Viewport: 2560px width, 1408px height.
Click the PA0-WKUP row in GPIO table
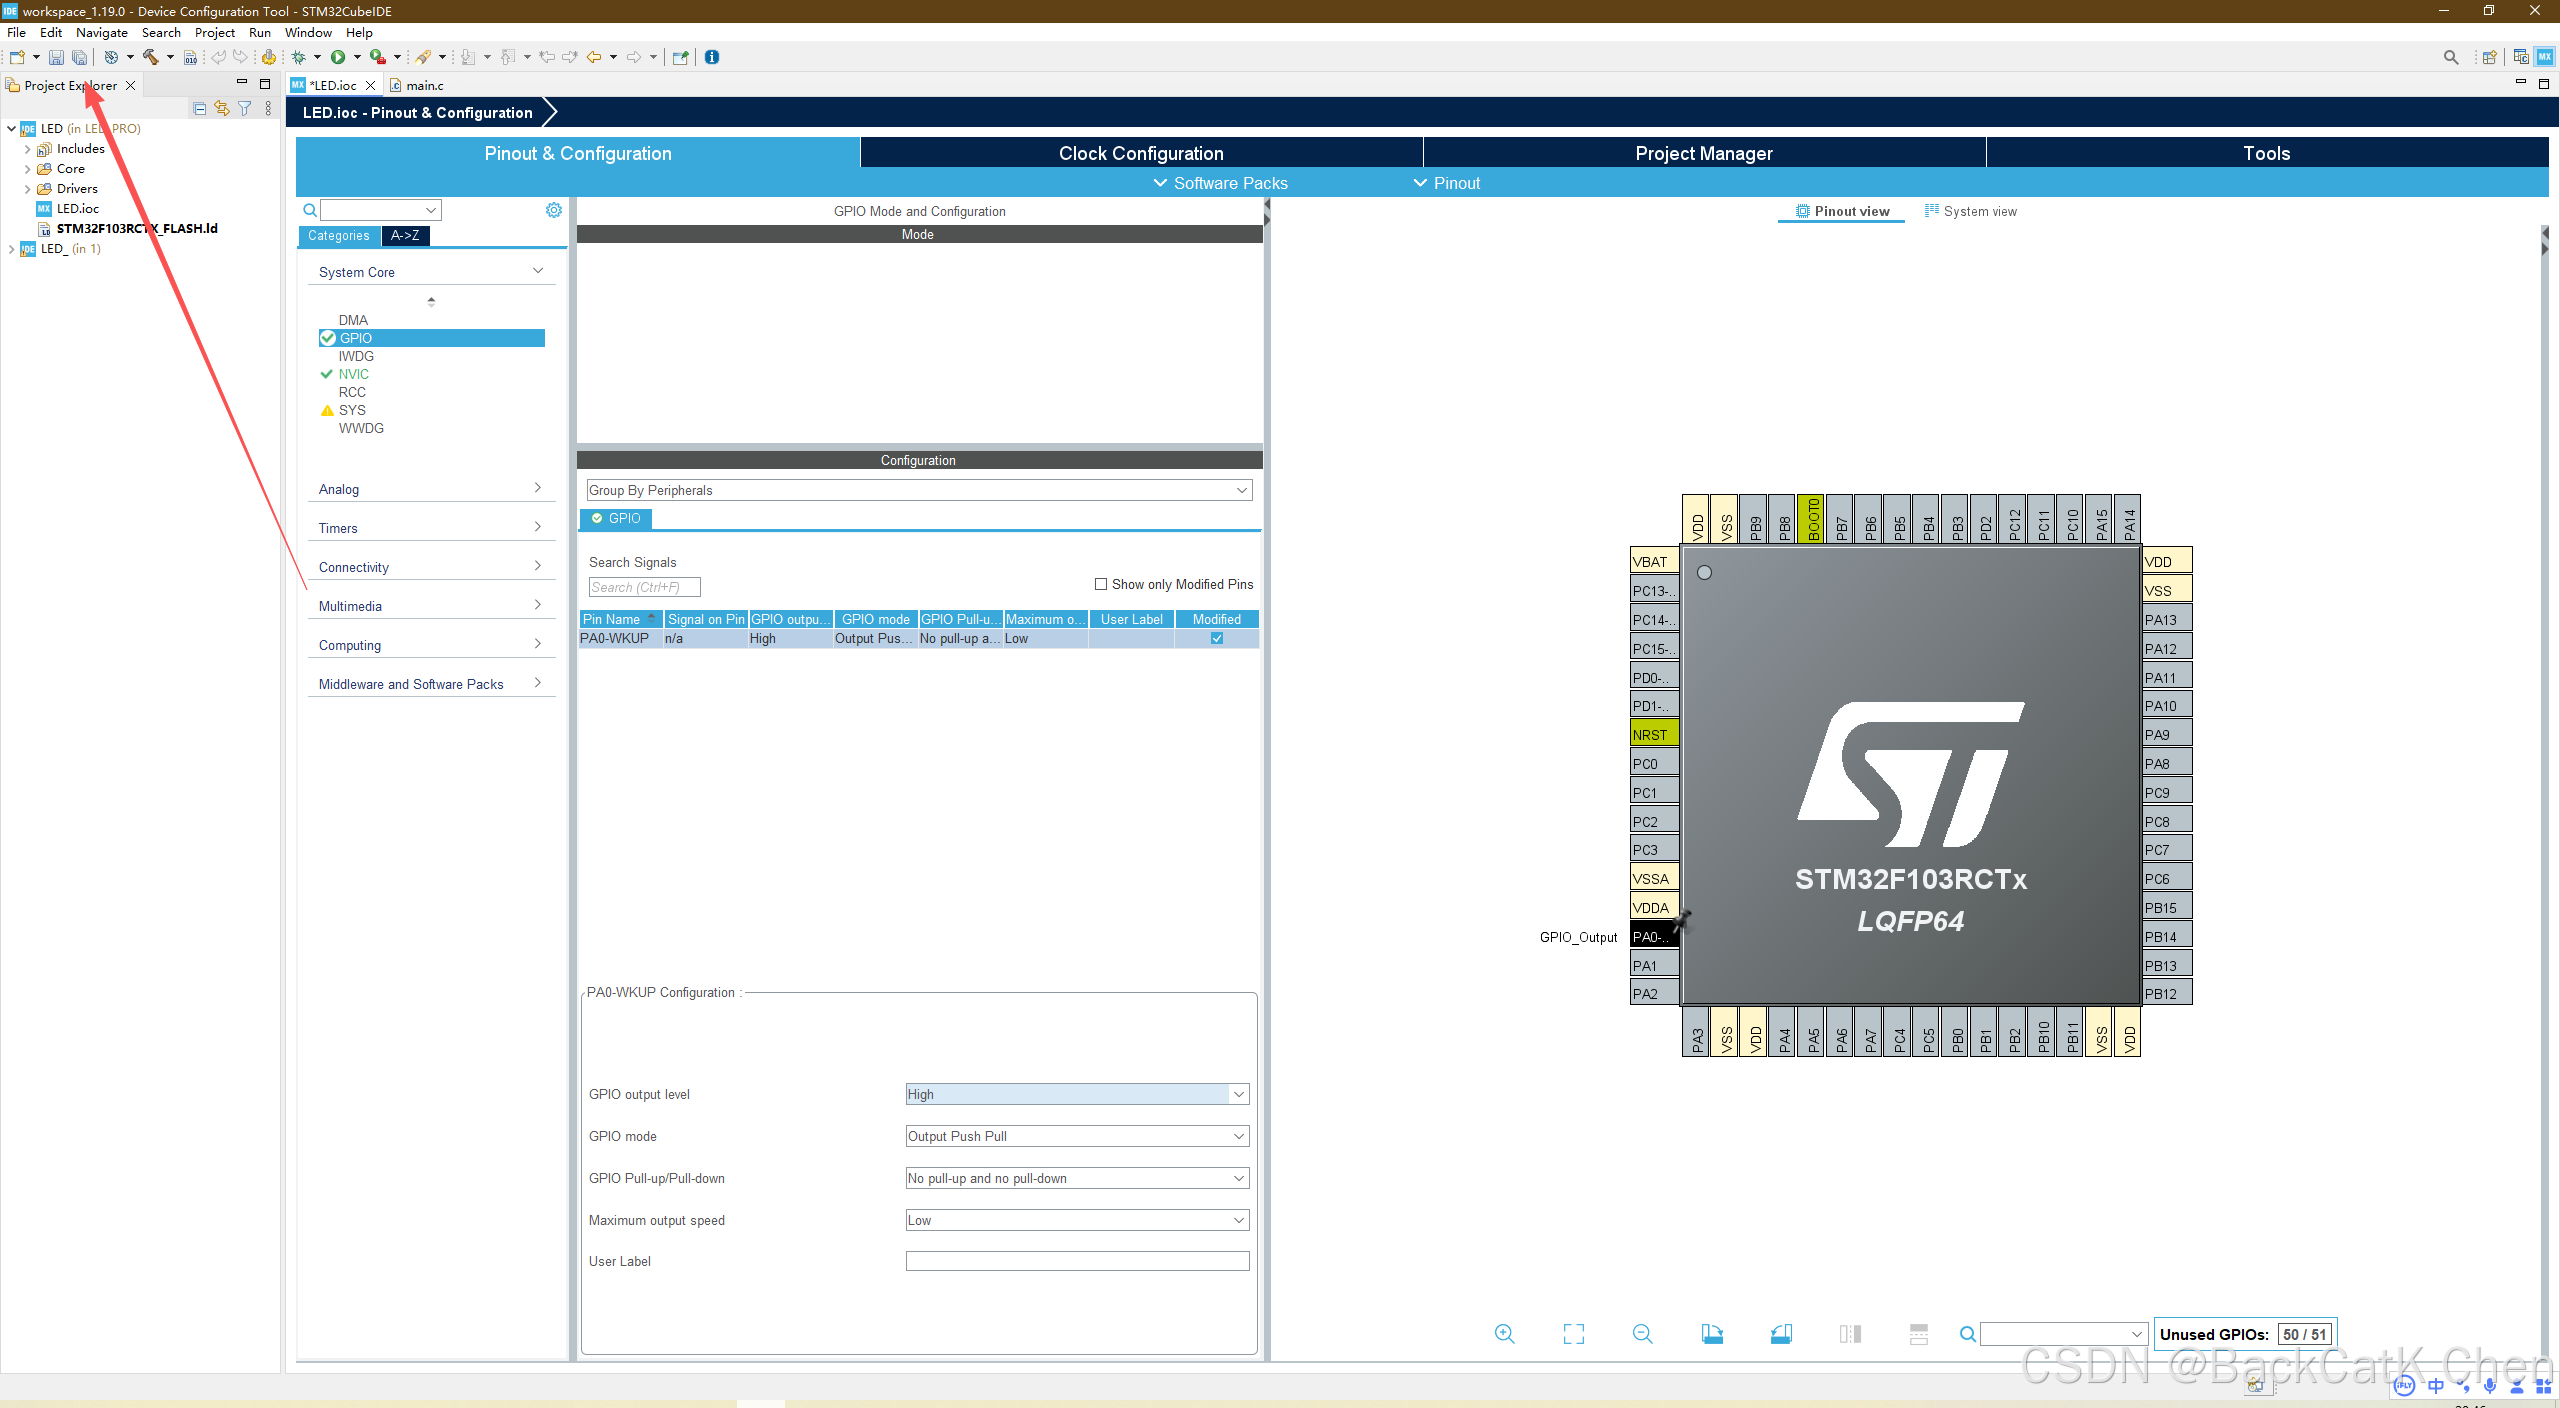[918, 638]
